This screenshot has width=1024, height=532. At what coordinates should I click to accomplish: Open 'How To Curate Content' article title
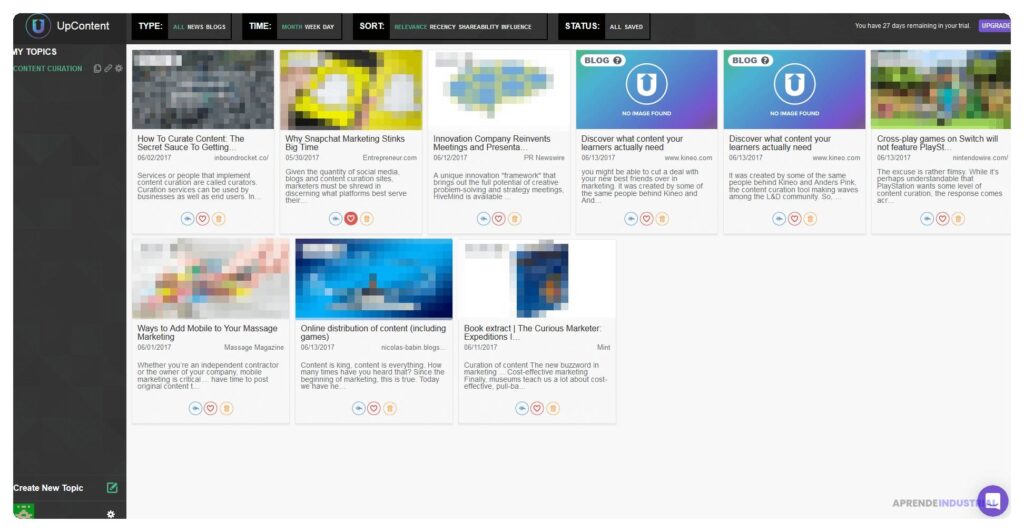191,143
